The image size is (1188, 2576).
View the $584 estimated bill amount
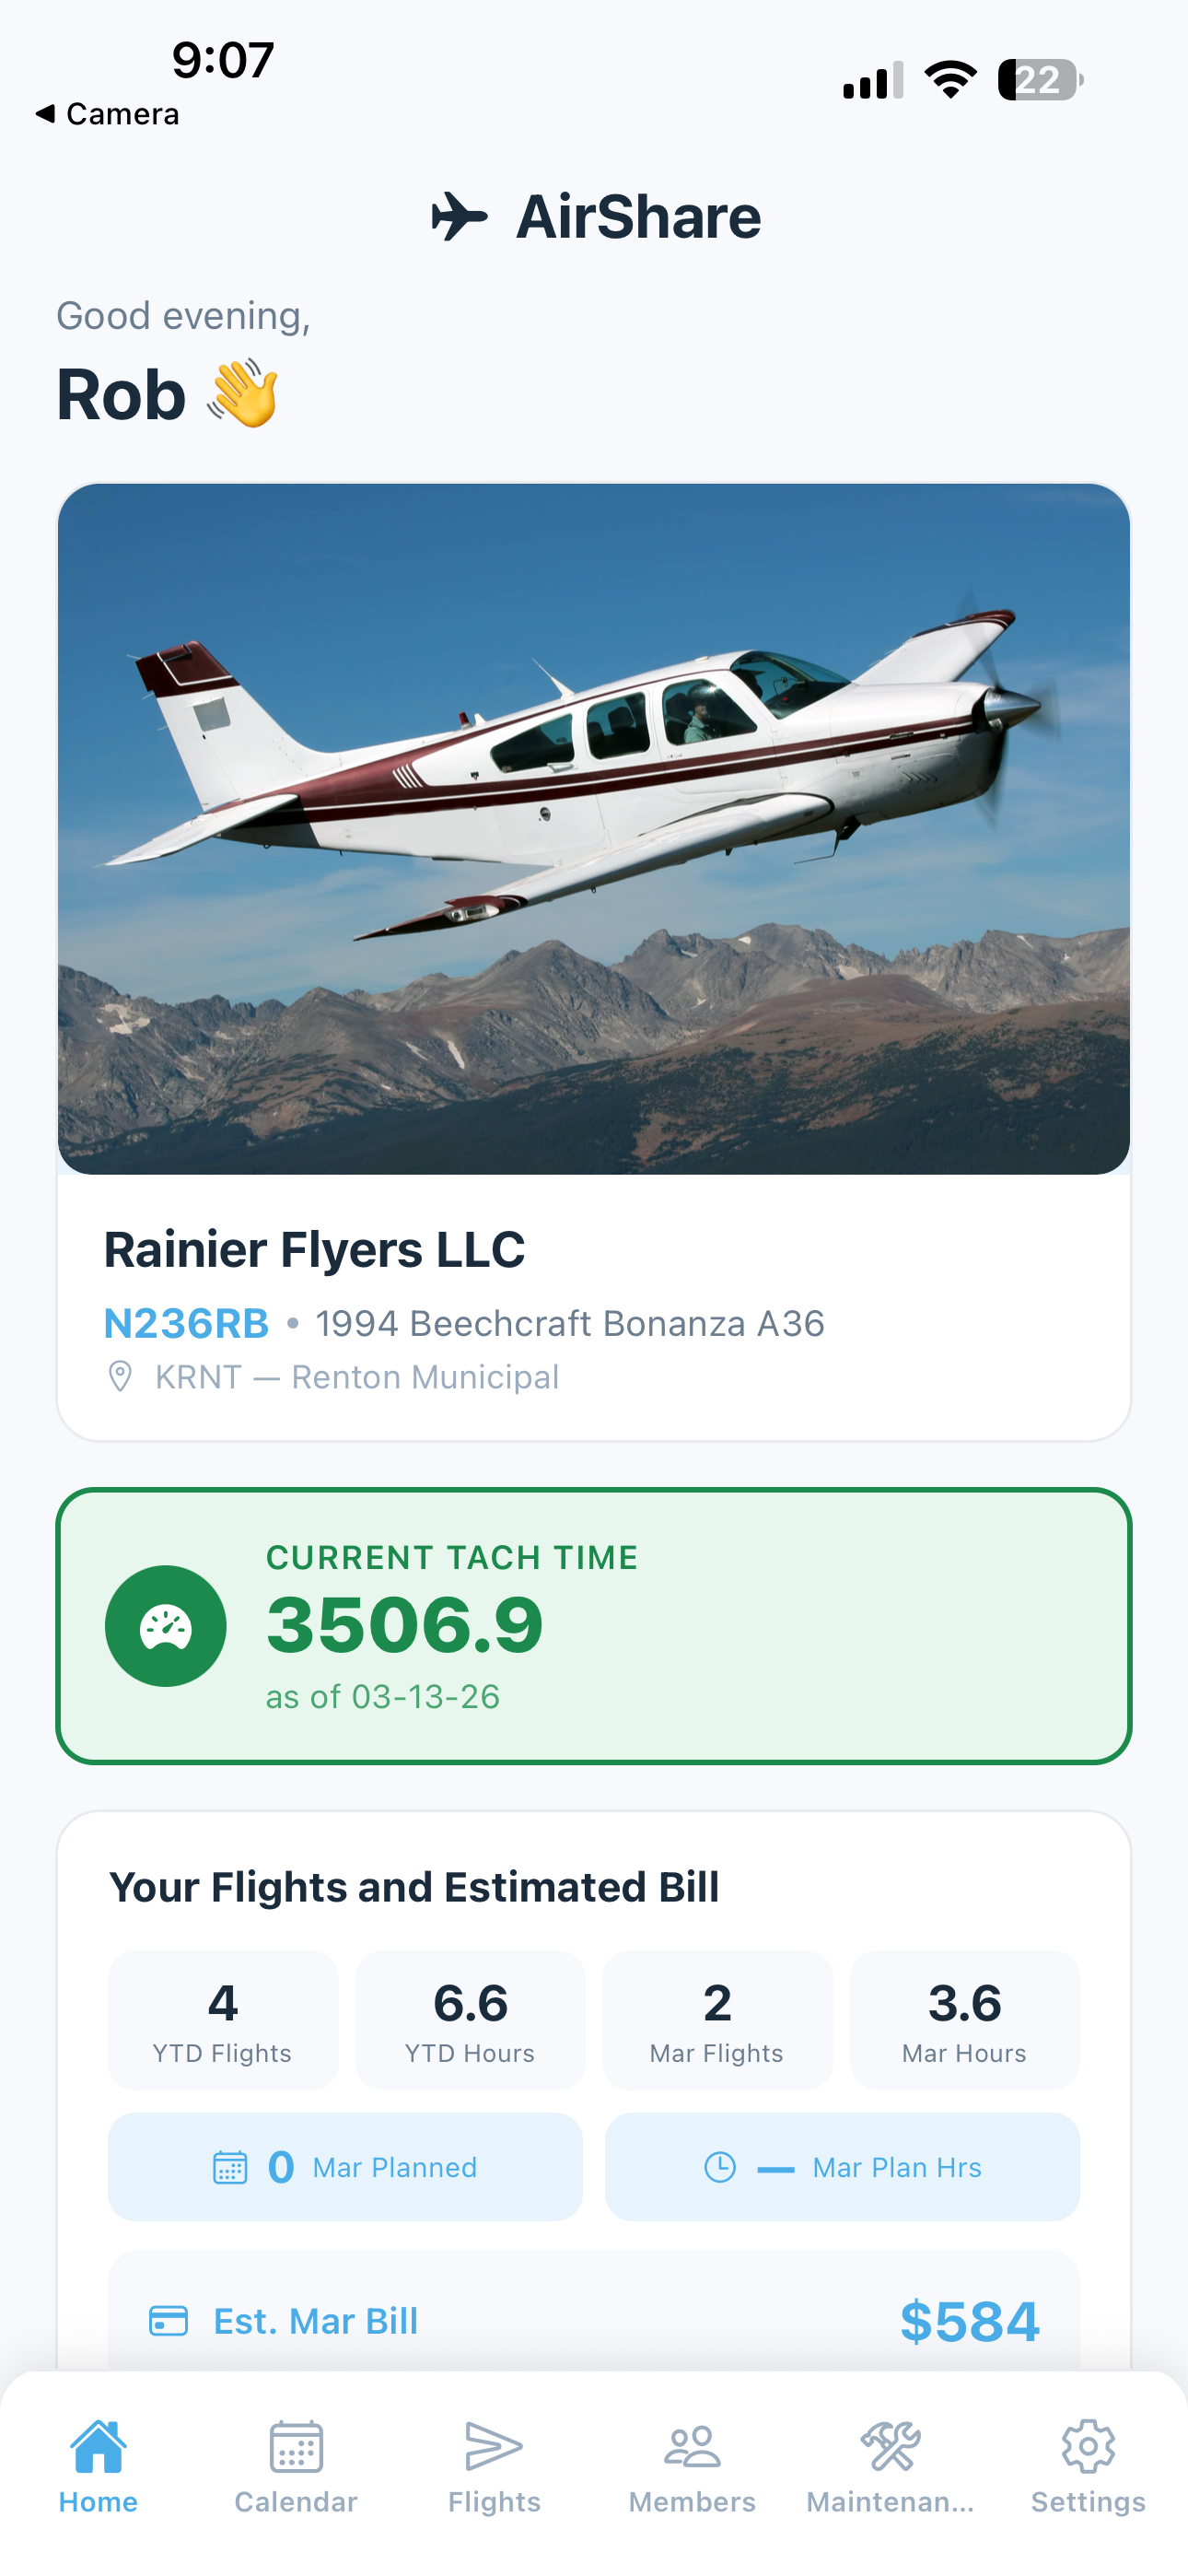click(969, 2321)
